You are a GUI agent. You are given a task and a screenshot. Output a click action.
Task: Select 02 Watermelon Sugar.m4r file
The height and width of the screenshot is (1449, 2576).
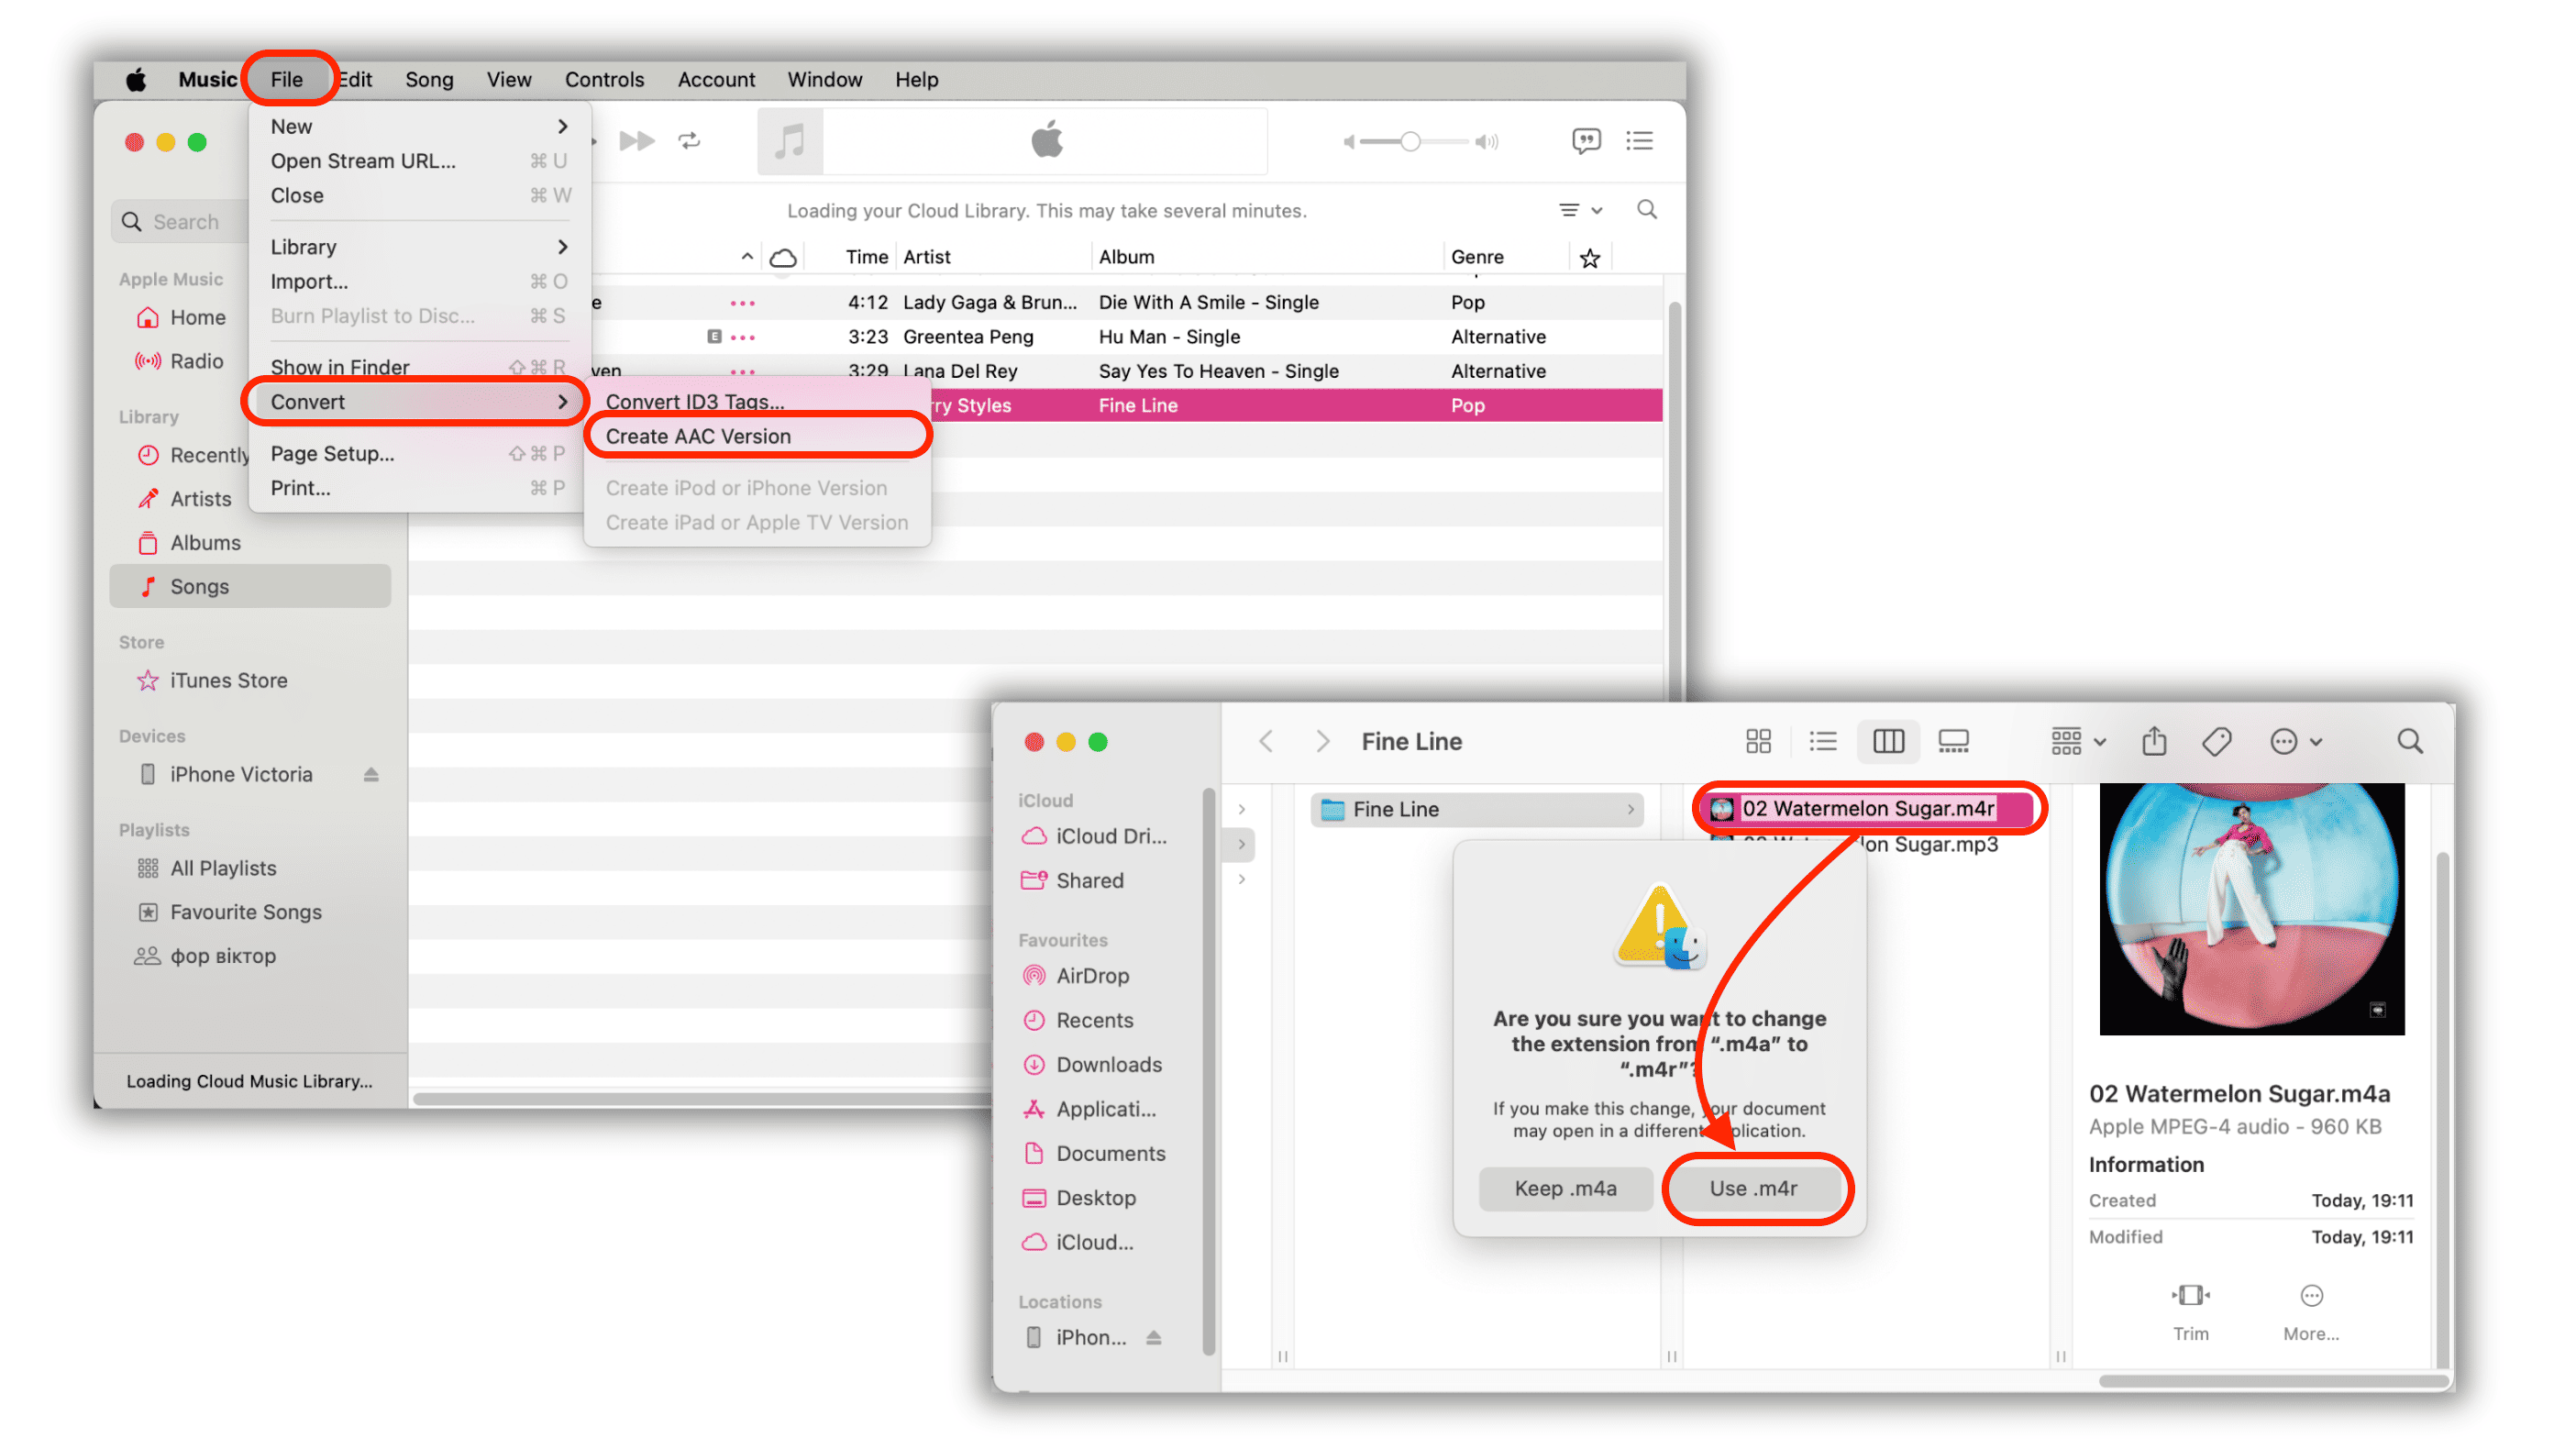point(1869,808)
